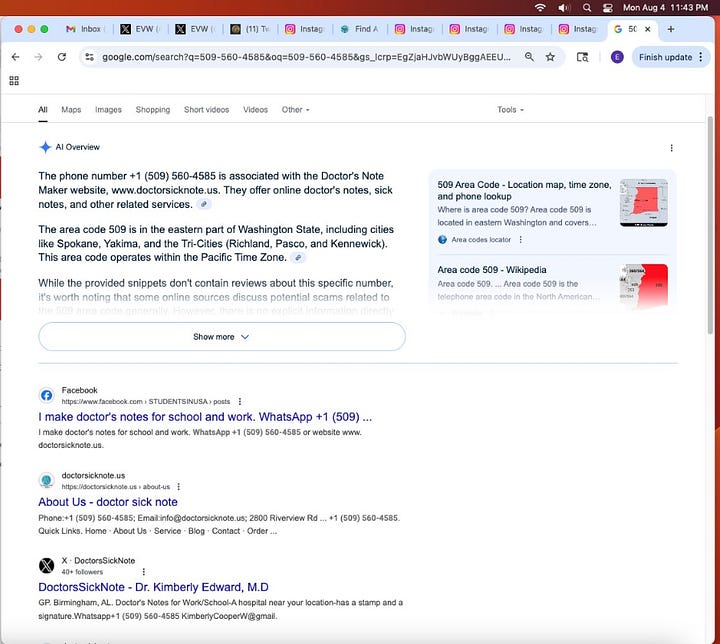The image size is (720, 644).
Task: Open 'About Us - doctor sick note' result
Action: coord(108,502)
